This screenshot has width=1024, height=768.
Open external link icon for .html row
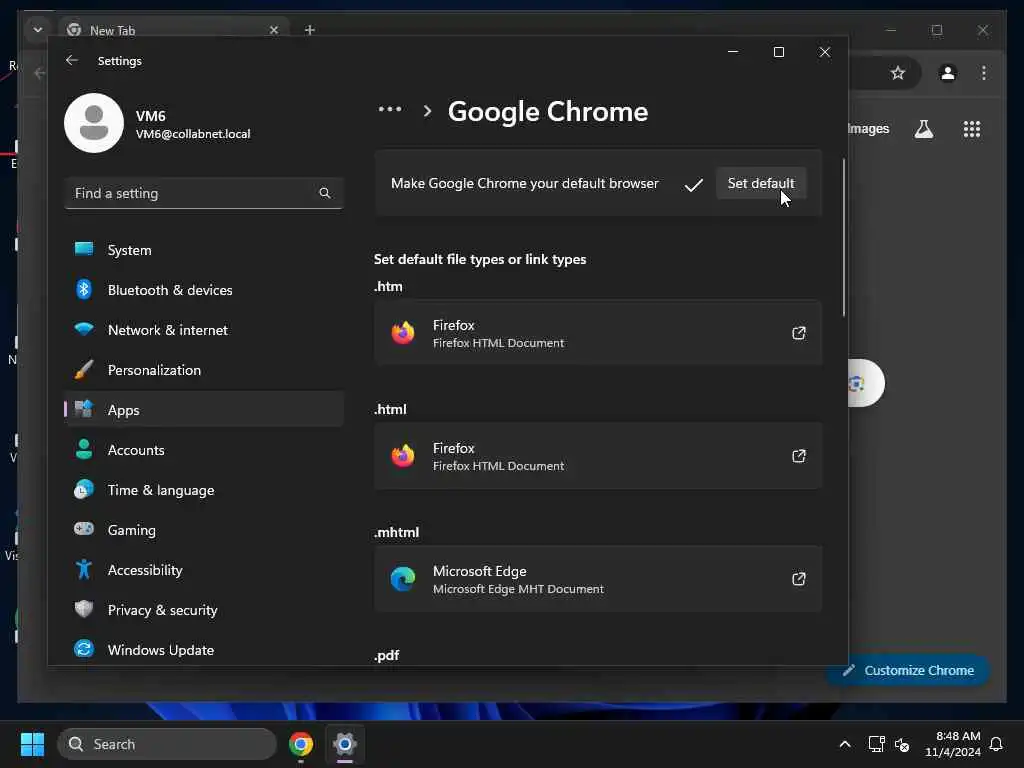tap(799, 456)
